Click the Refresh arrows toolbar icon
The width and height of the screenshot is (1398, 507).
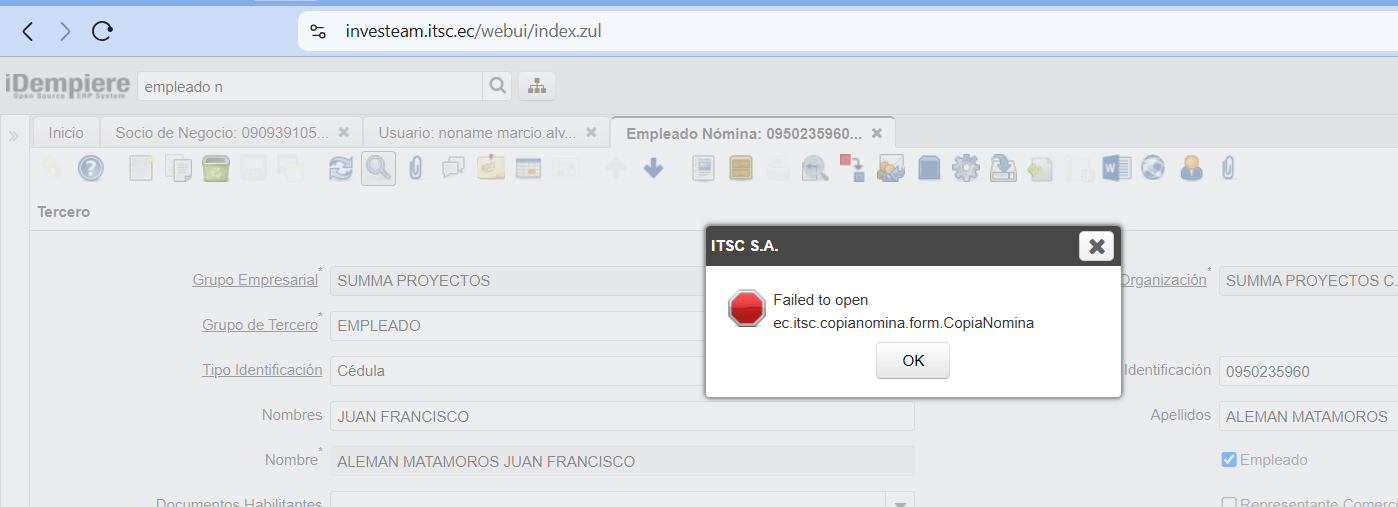(341, 169)
